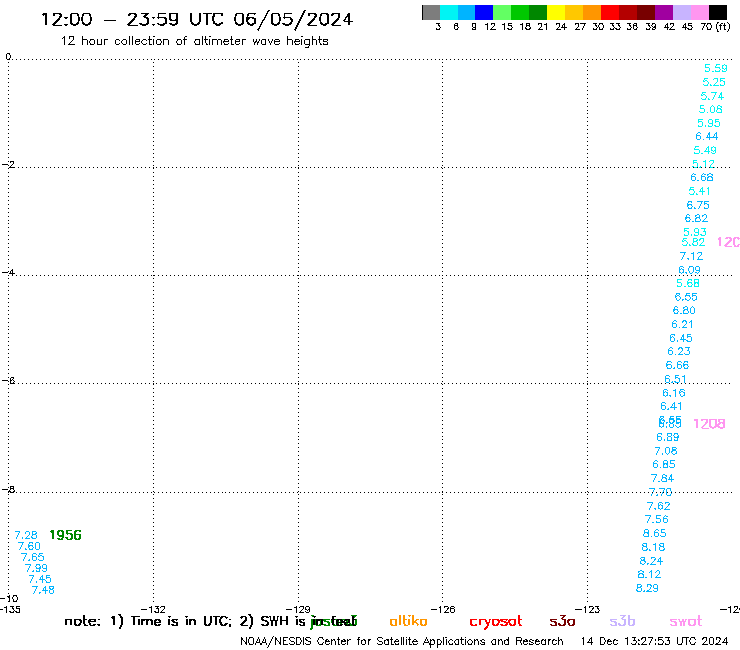Select the 6.16 wave height value
This screenshot has width=740, height=650.
point(673,393)
